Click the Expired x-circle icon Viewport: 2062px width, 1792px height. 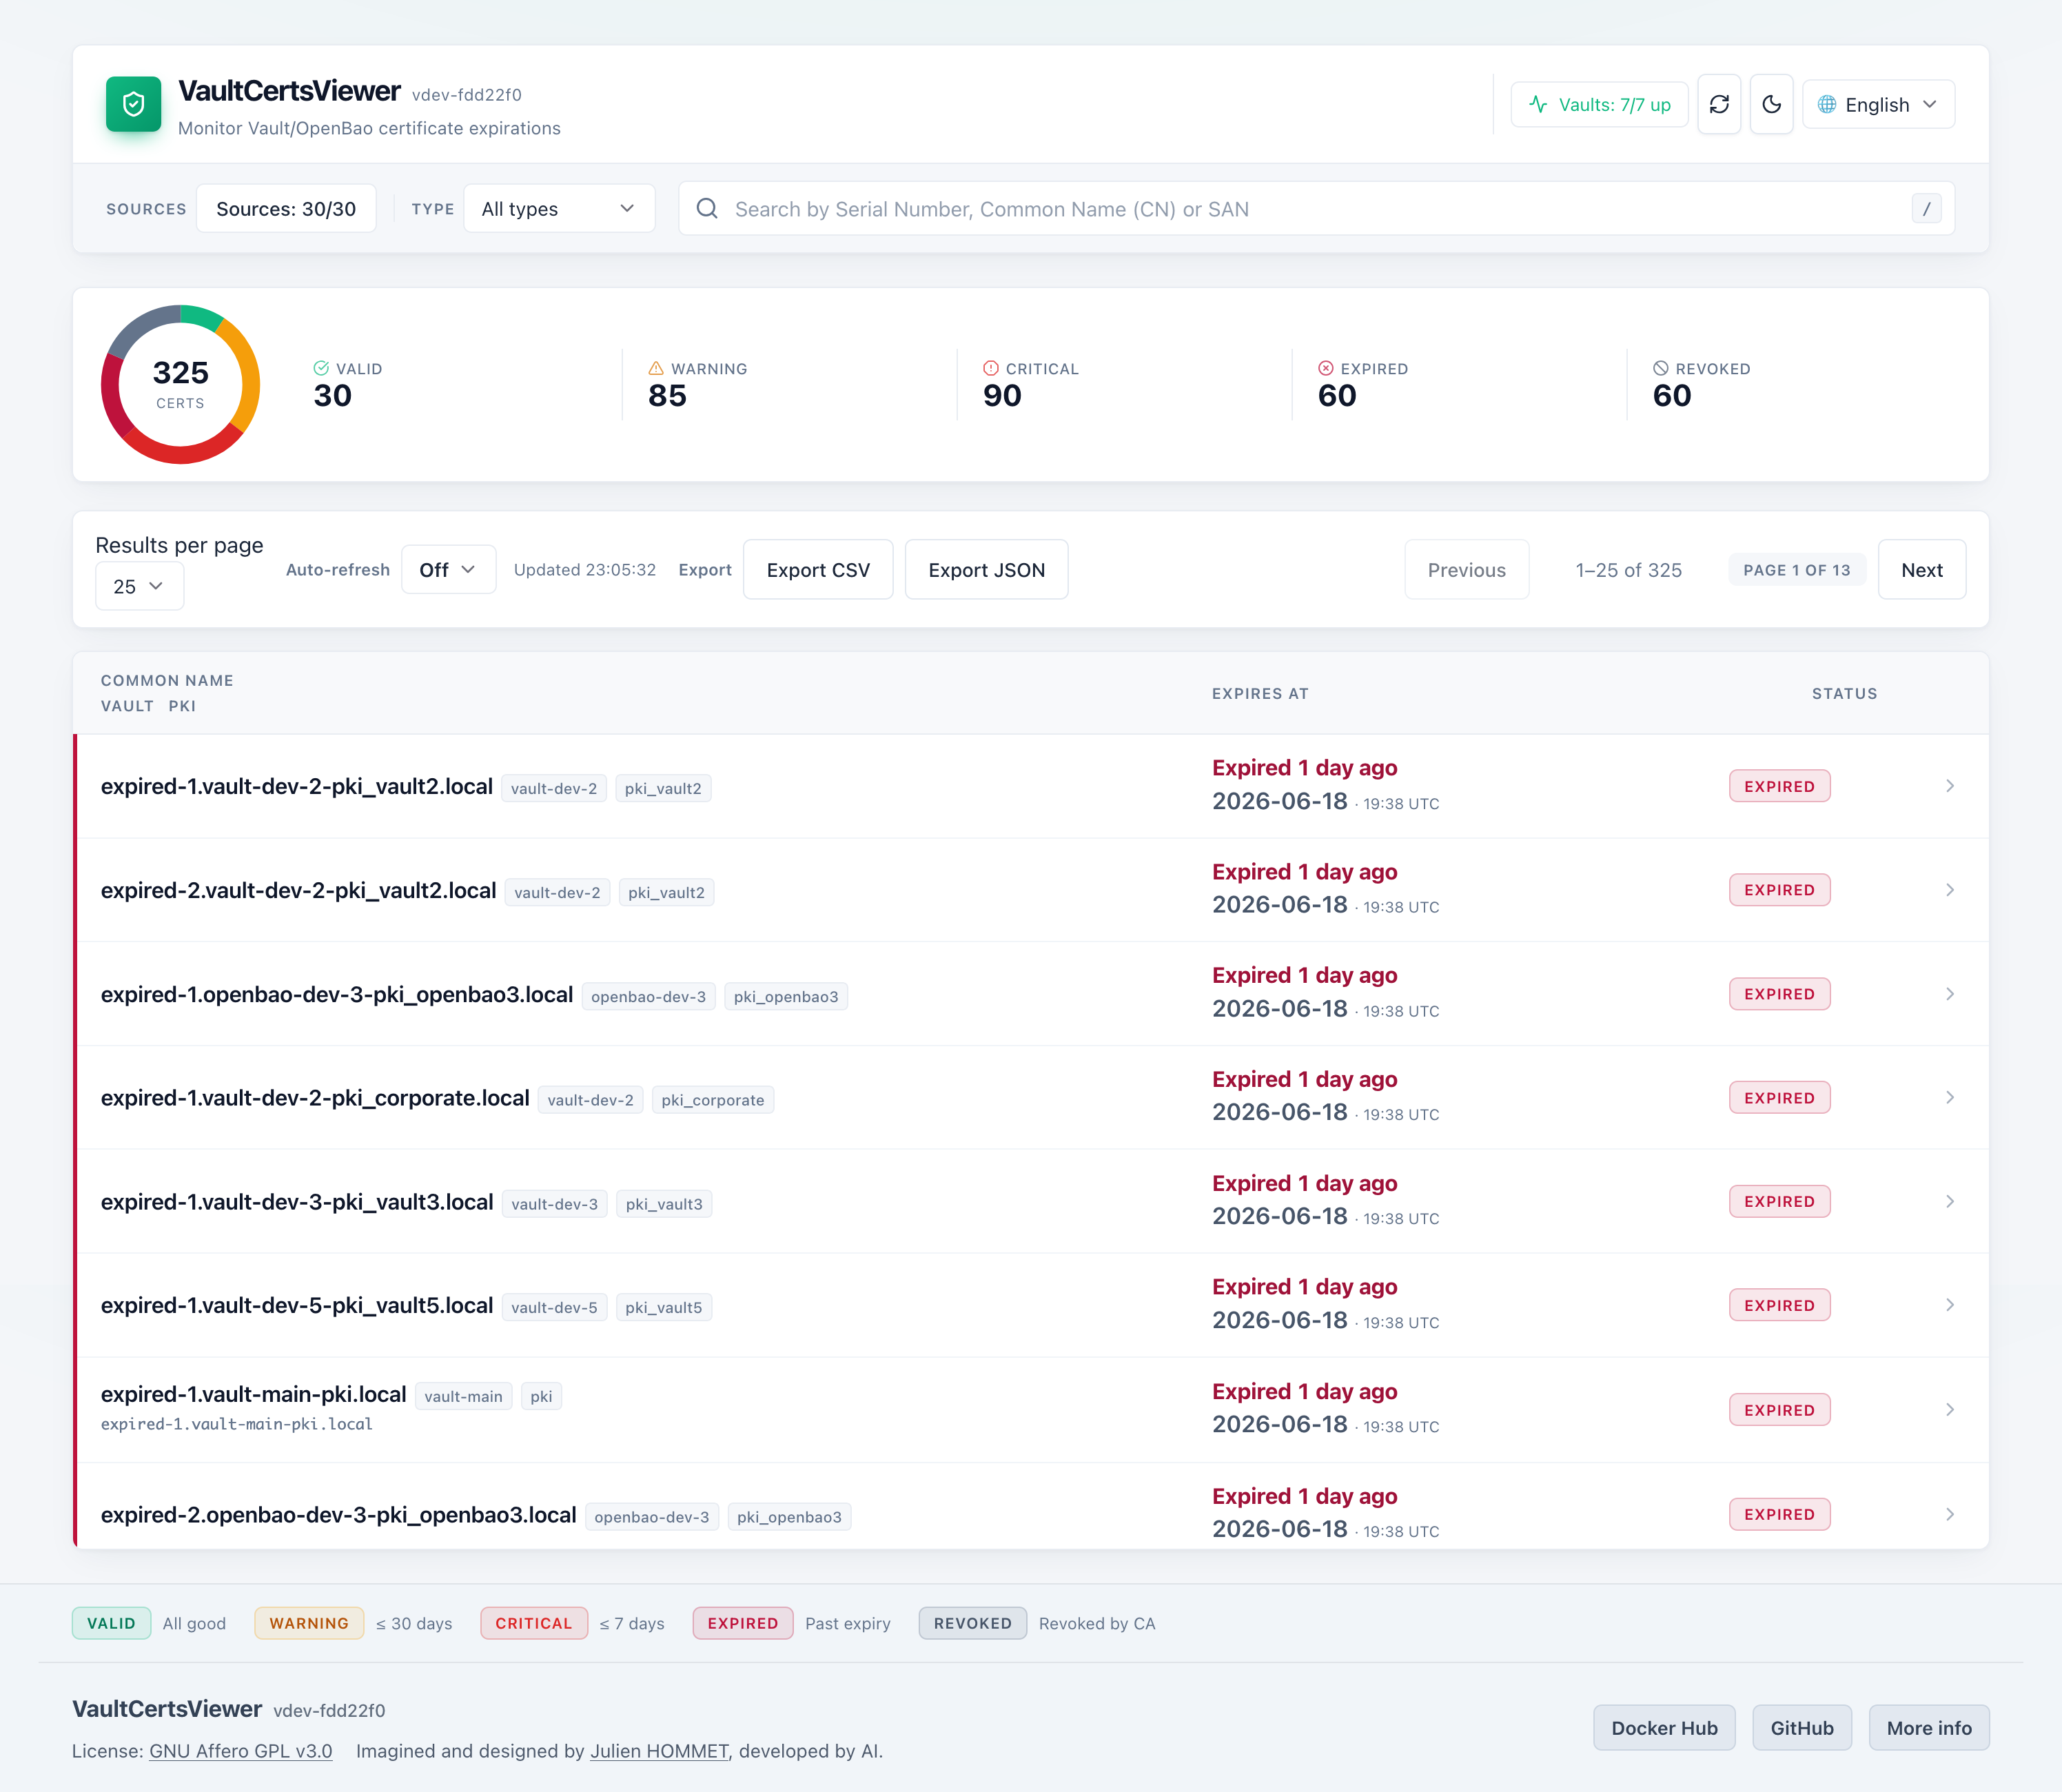point(1326,368)
